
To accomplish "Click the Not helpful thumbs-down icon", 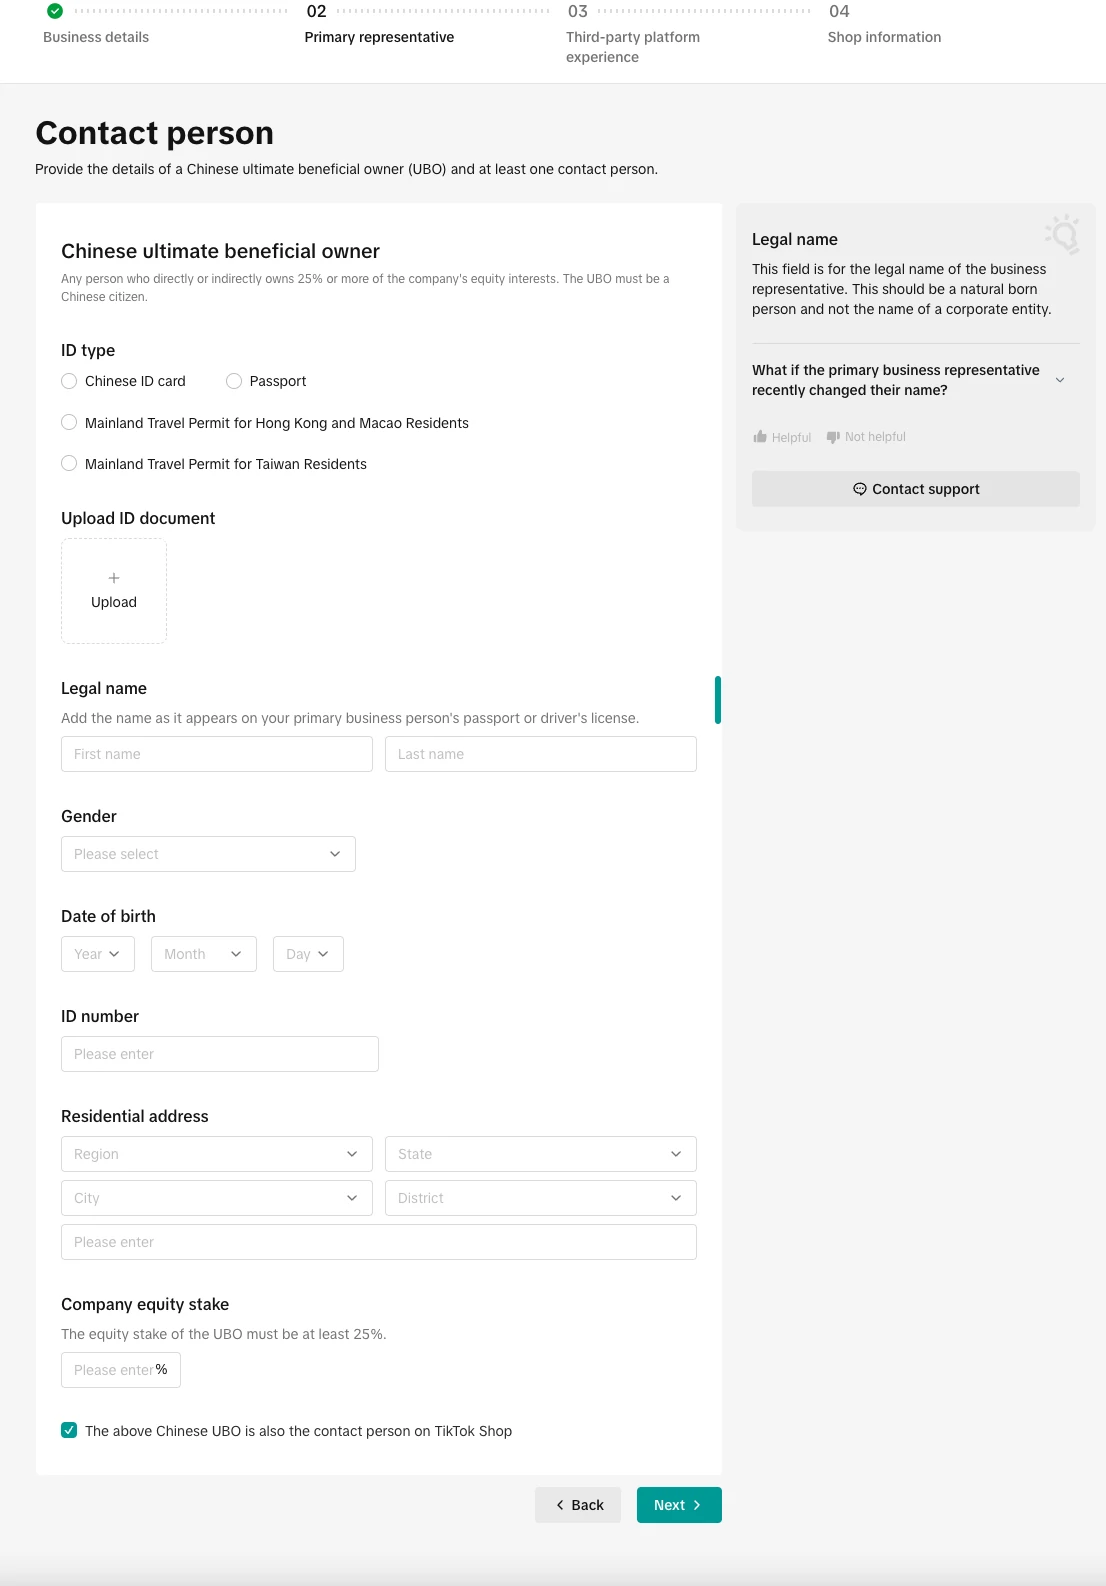I will coord(833,437).
